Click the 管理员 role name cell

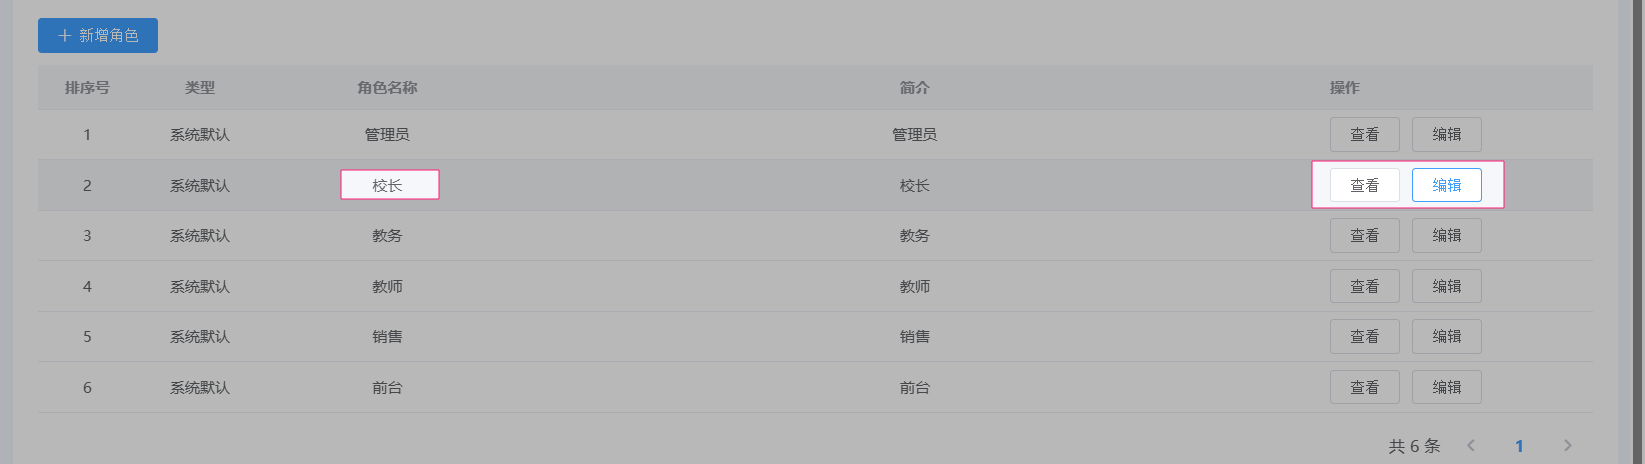387,135
